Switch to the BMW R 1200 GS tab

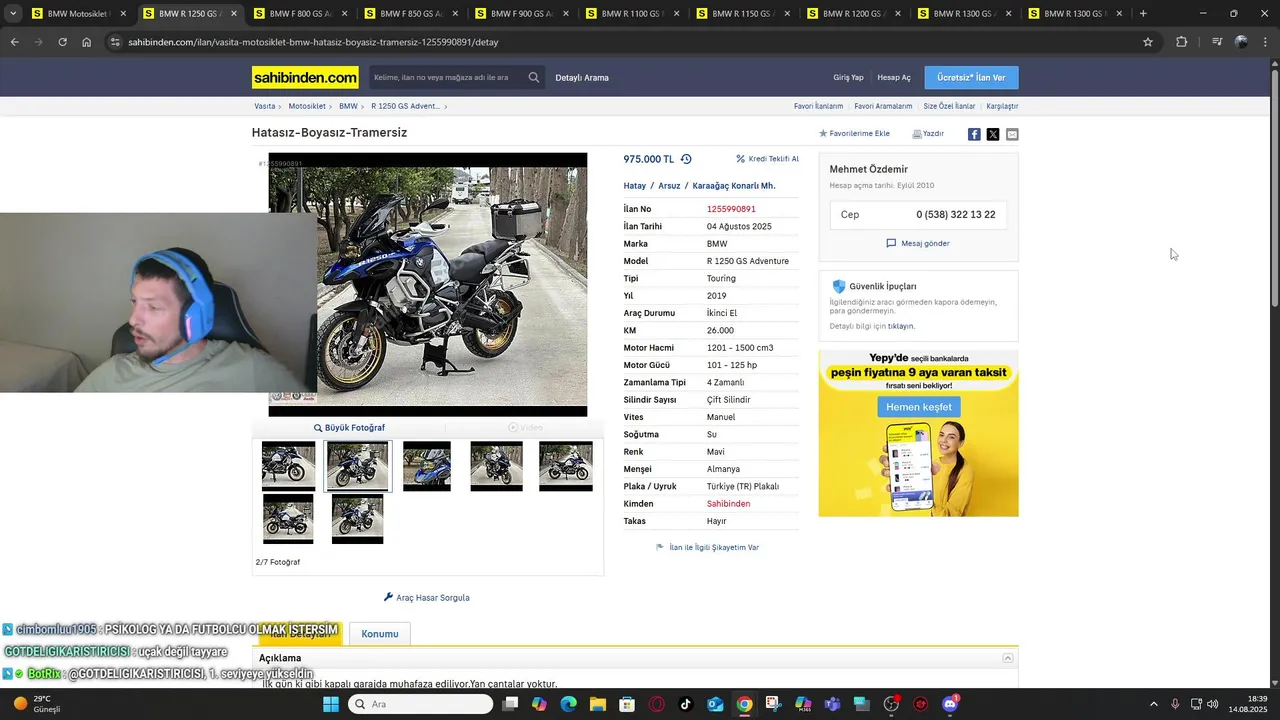(854, 14)
